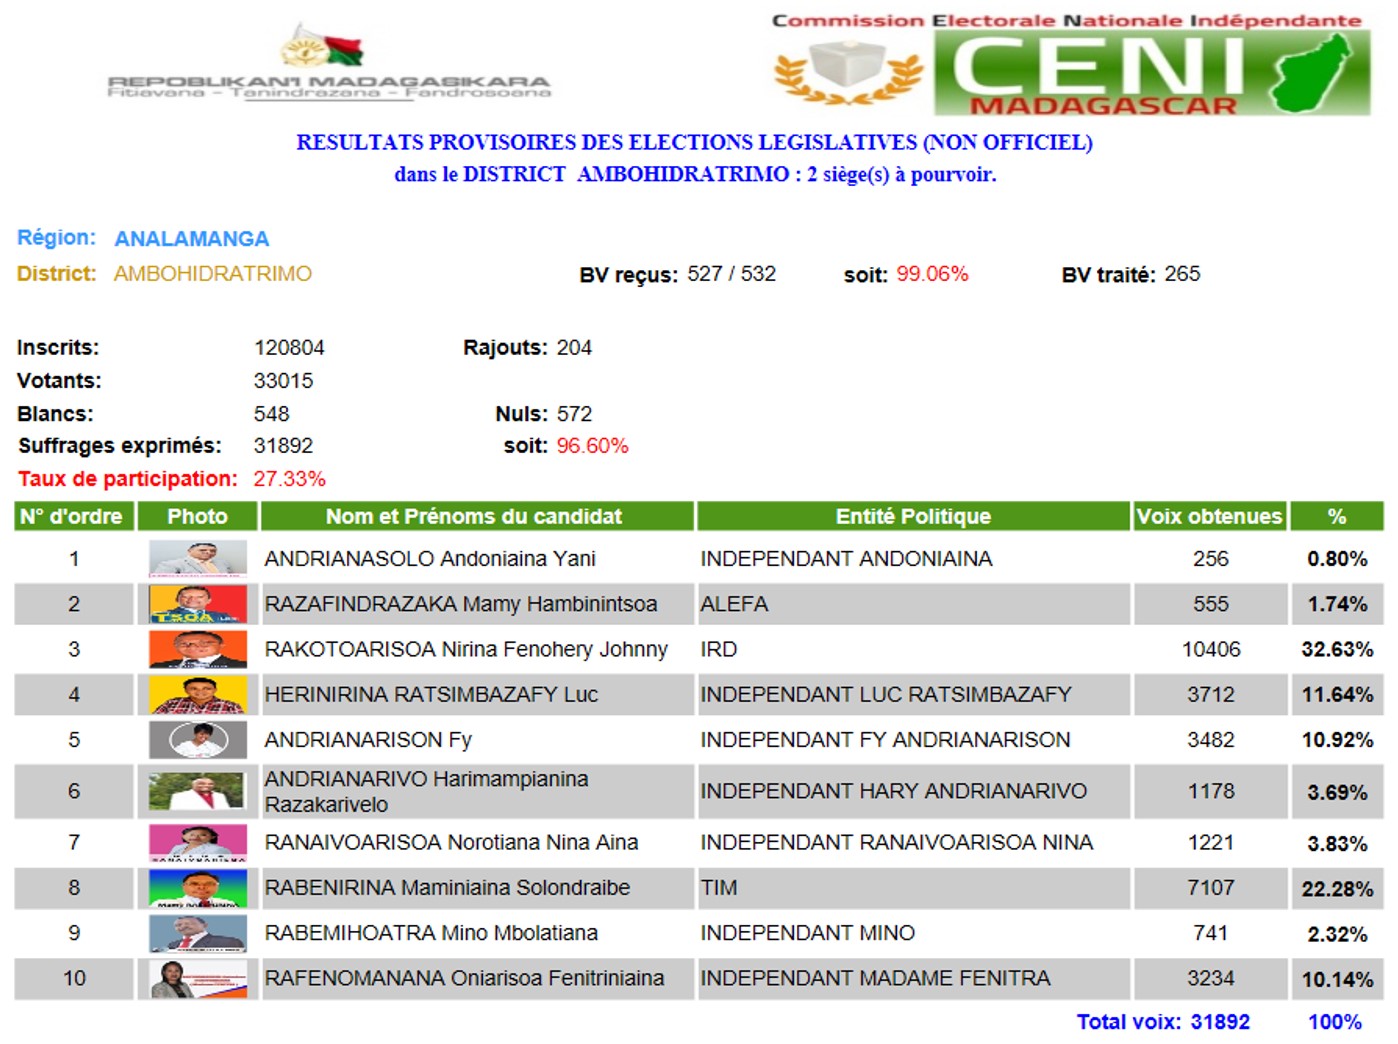Click the 96.60% suffrages percentage
Screen dimensions: 1398x1044
click(x=592, y=446)
